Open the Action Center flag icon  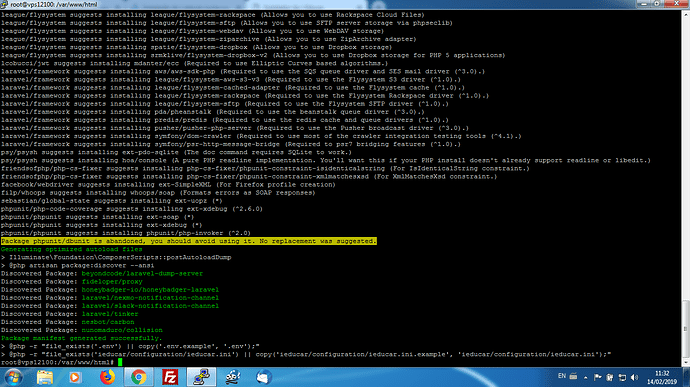tap(598, 377)
